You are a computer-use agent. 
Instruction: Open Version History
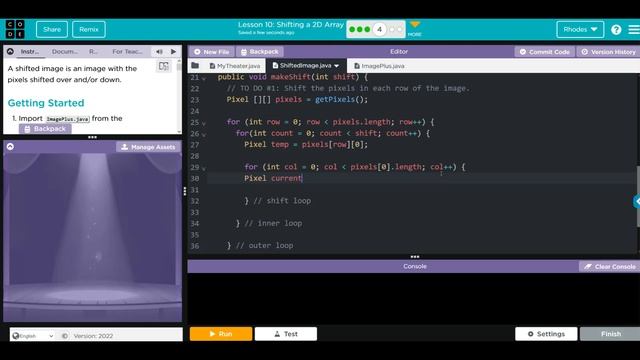(x=609, y=52)
